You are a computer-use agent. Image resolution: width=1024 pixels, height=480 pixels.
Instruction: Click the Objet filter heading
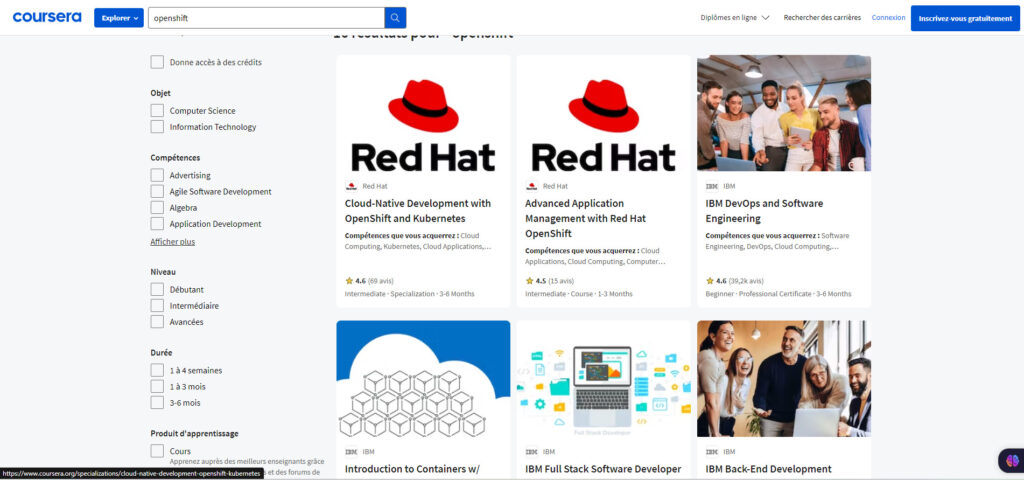(x=161, y=93)
